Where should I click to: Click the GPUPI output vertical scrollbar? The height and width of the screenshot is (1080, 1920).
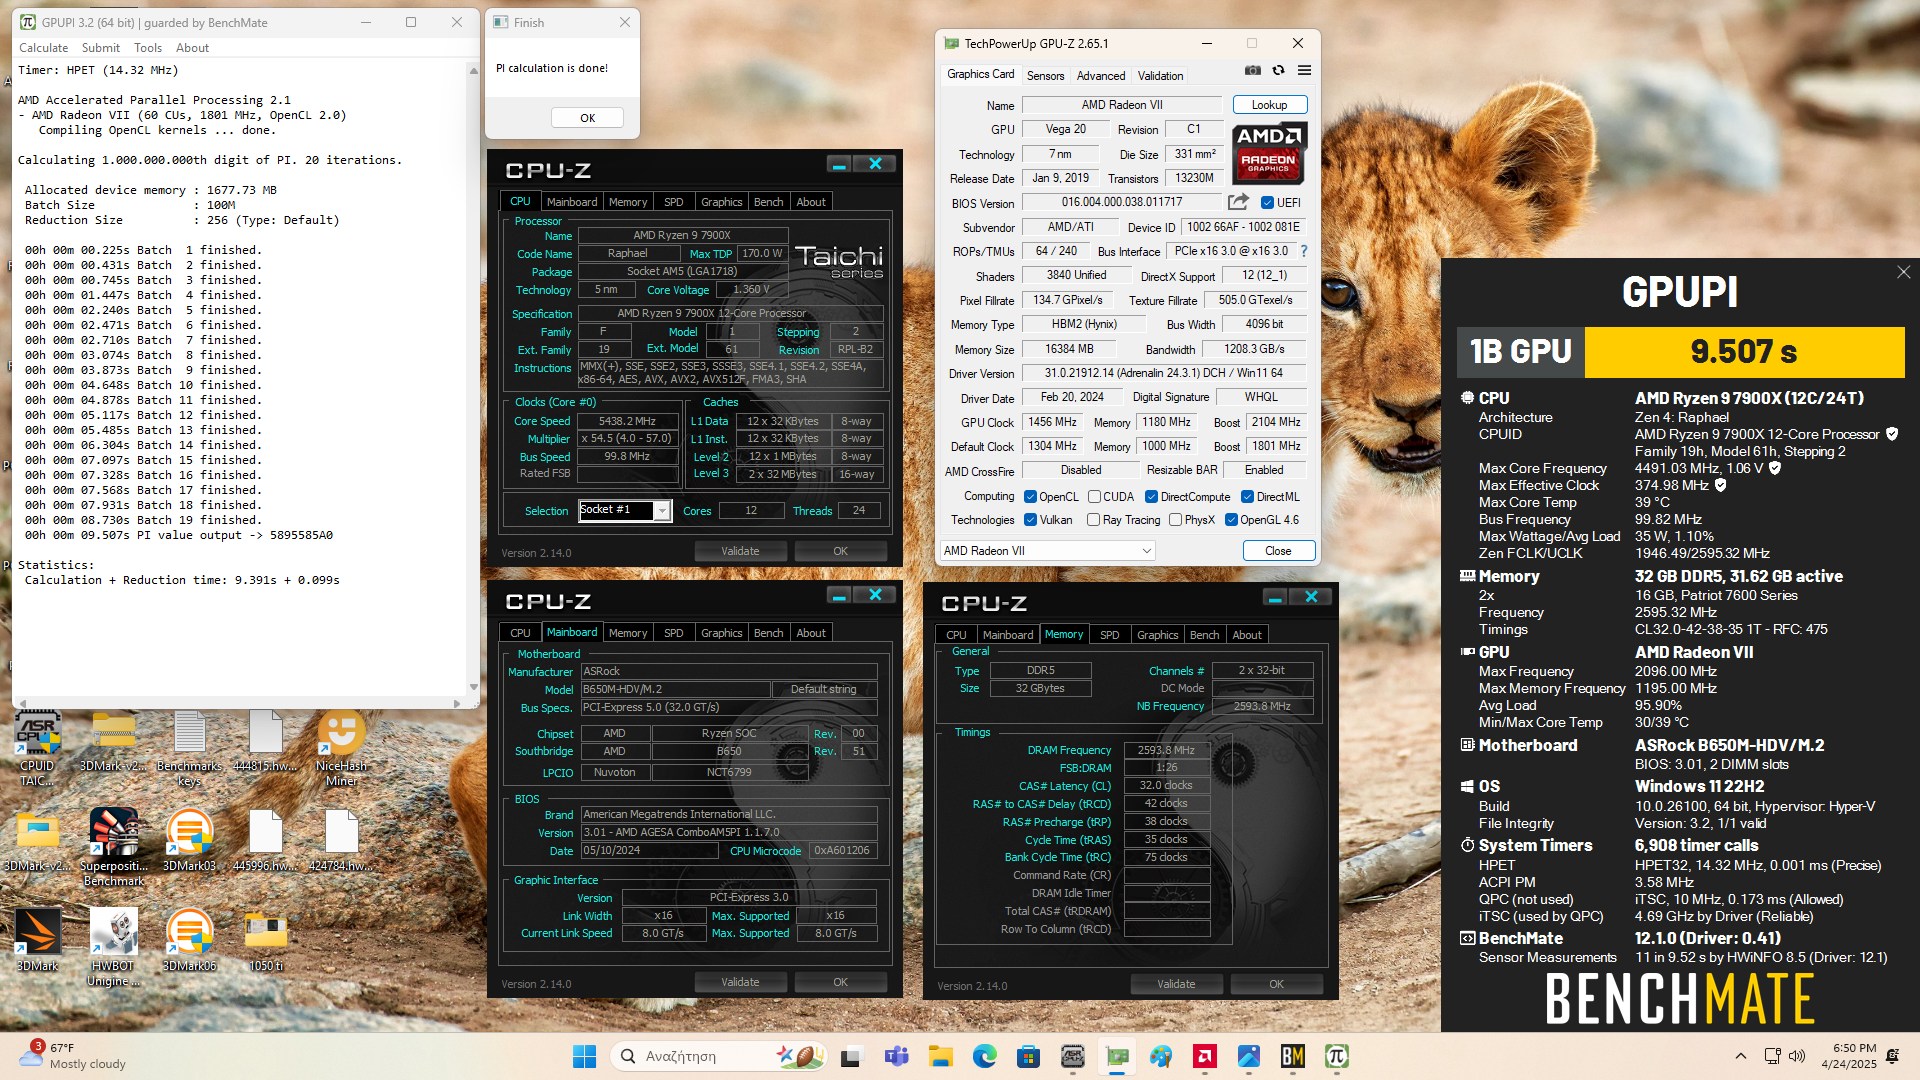(x=474, y=379)
